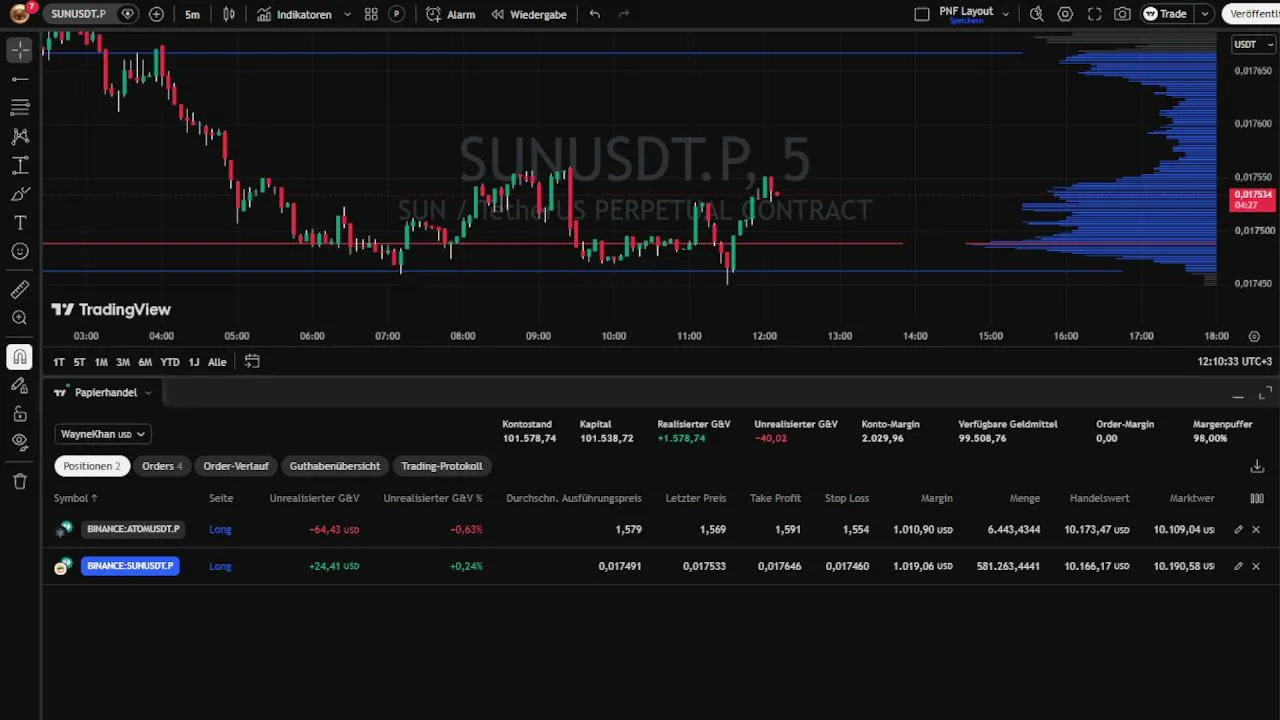Toggle magnet mode in drawing toolbar
This screenshot has width=1280, height=720.
[x=20, y=357]
